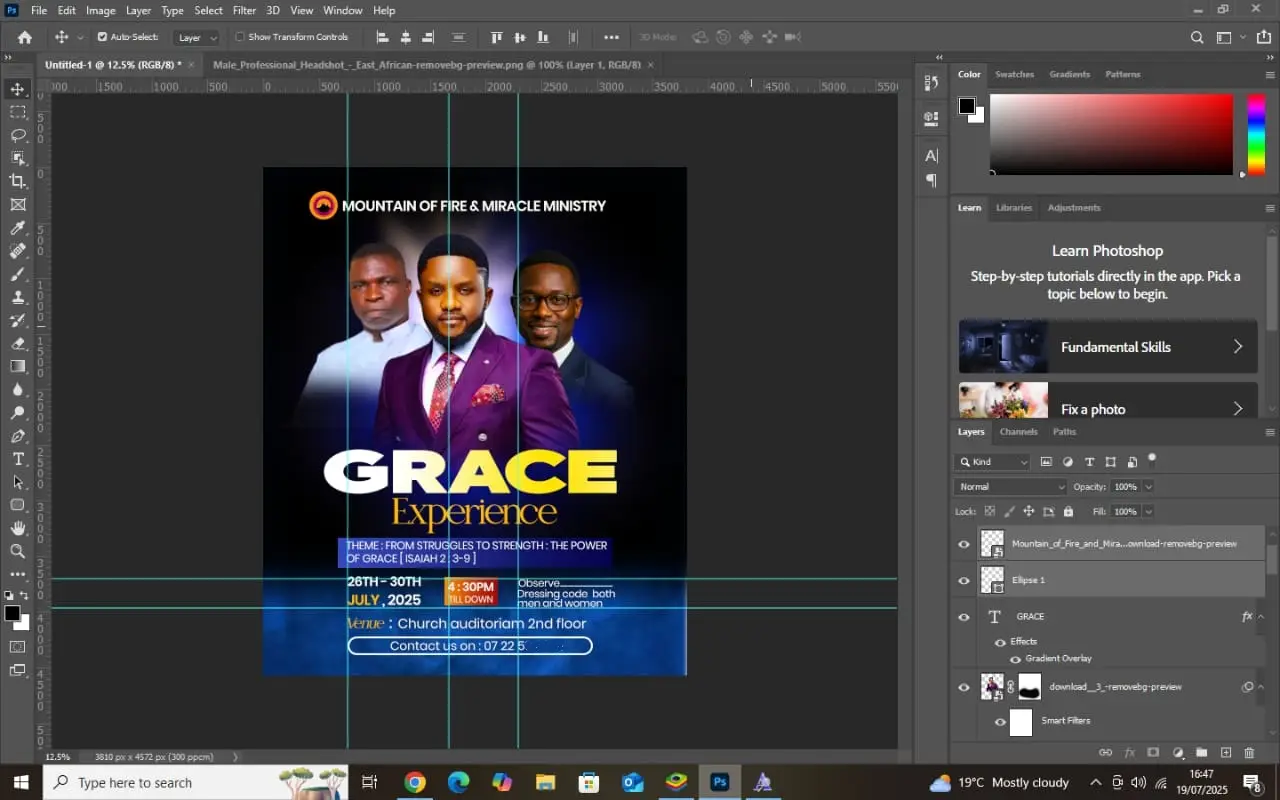Toggle Gradient Overlay effect visibility

[x=1015, y=659]
